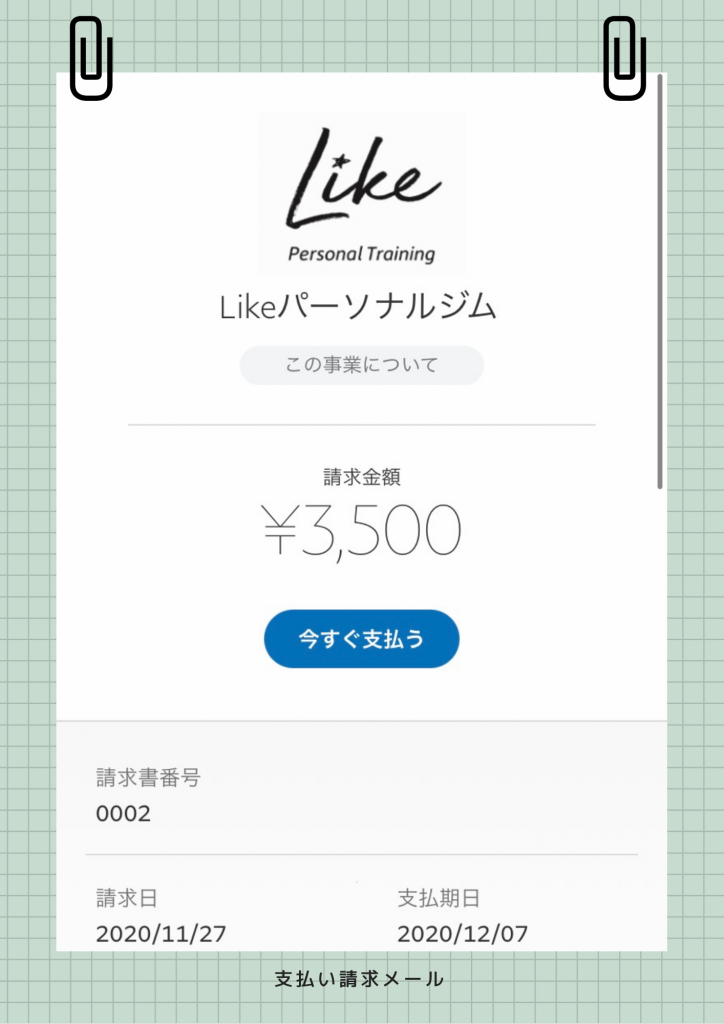This screenshot has width=724, height=1024.
Task: Click the Like Personal Training logo
Action: [x=362, y=194]
